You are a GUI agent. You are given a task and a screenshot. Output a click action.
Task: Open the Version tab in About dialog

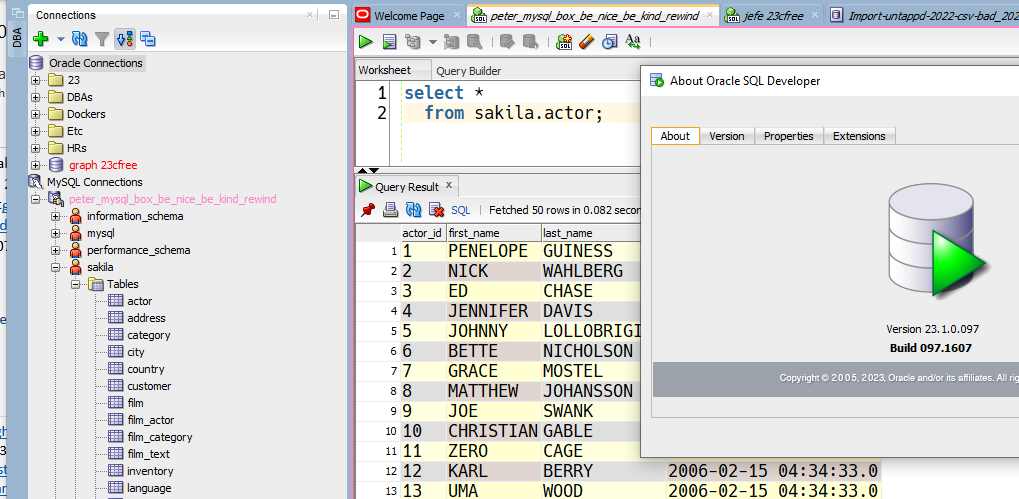[x=727, y=136]
